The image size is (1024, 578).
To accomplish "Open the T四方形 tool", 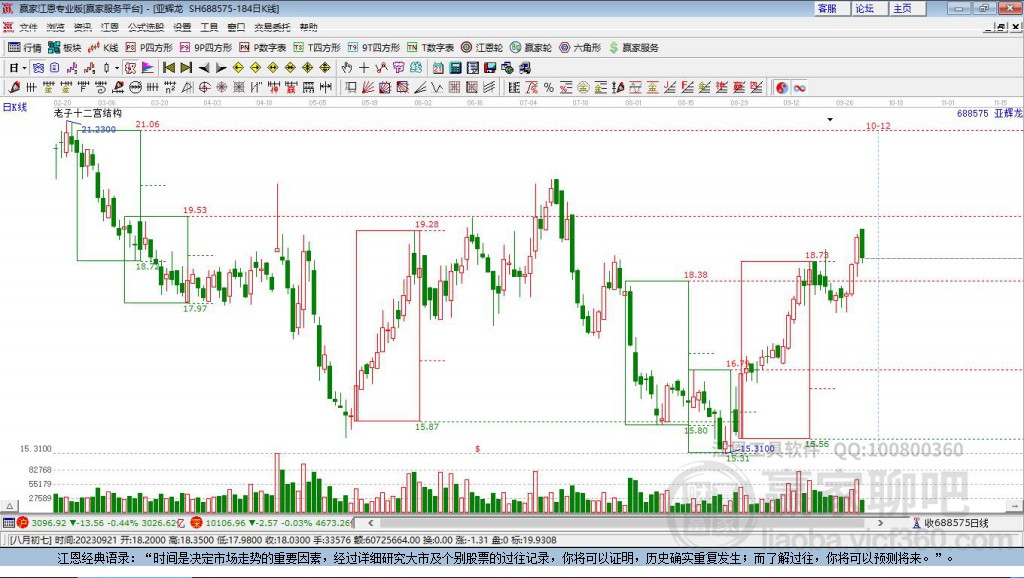I will point(317,48).
